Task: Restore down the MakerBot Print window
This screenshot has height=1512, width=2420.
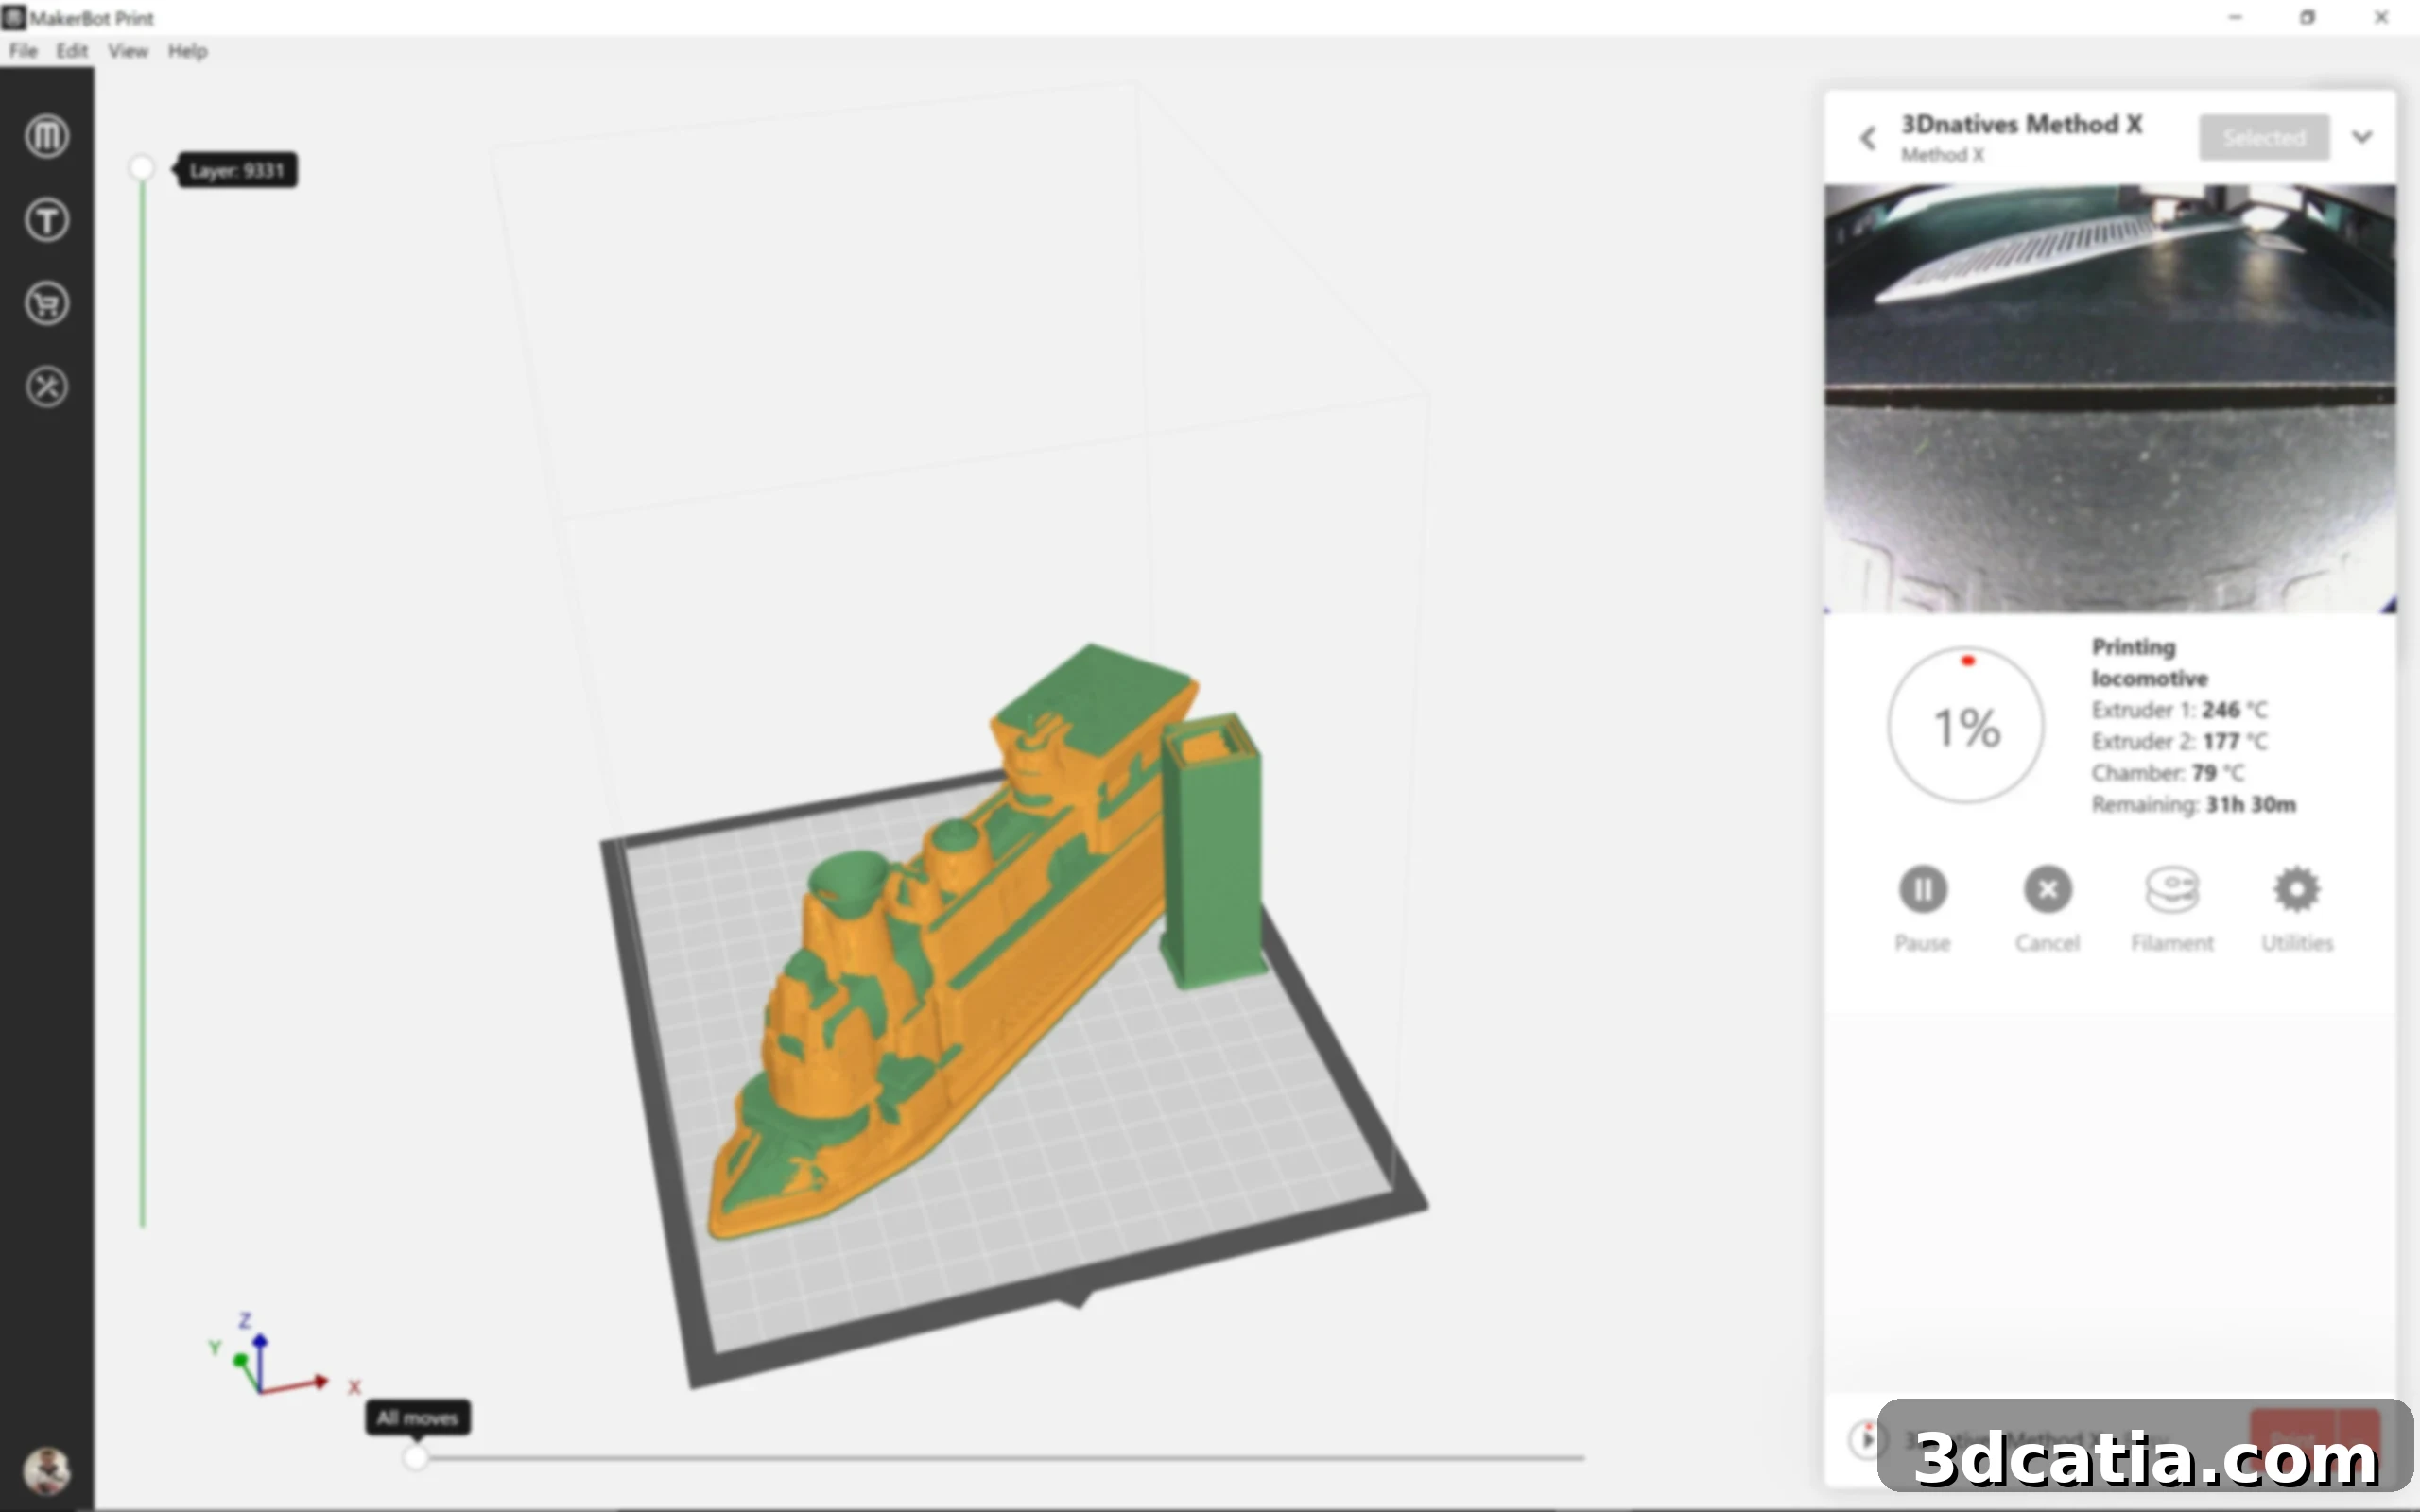Action: tap(2307, 17)
